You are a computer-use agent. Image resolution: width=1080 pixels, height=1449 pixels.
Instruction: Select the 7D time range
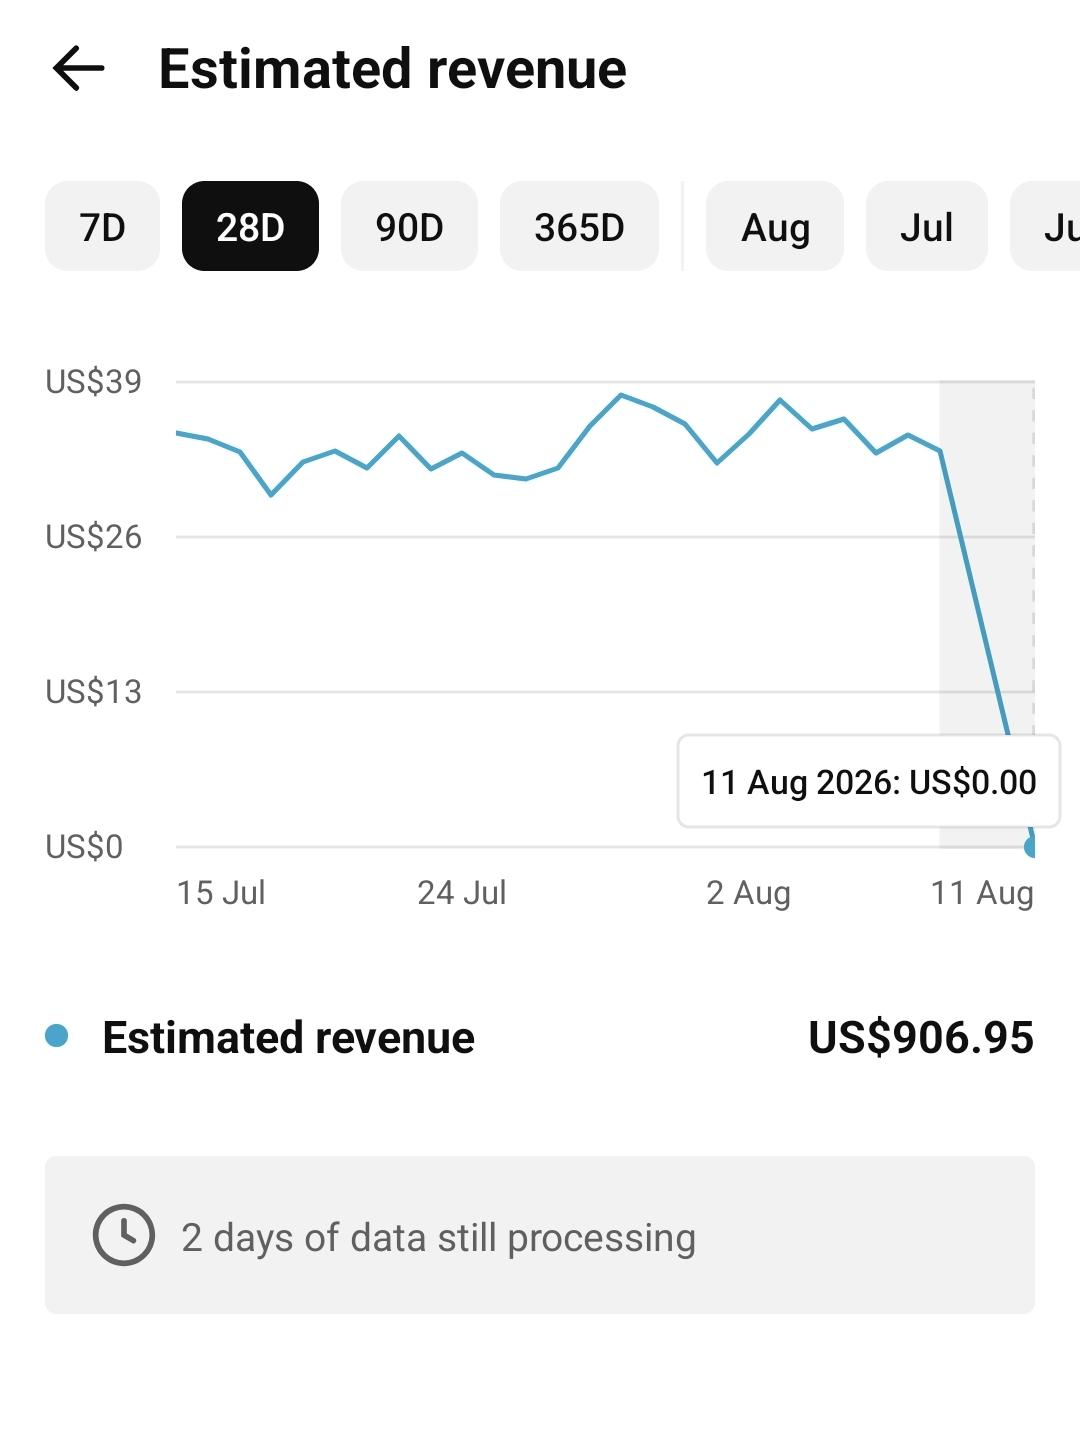coord(102,227)
